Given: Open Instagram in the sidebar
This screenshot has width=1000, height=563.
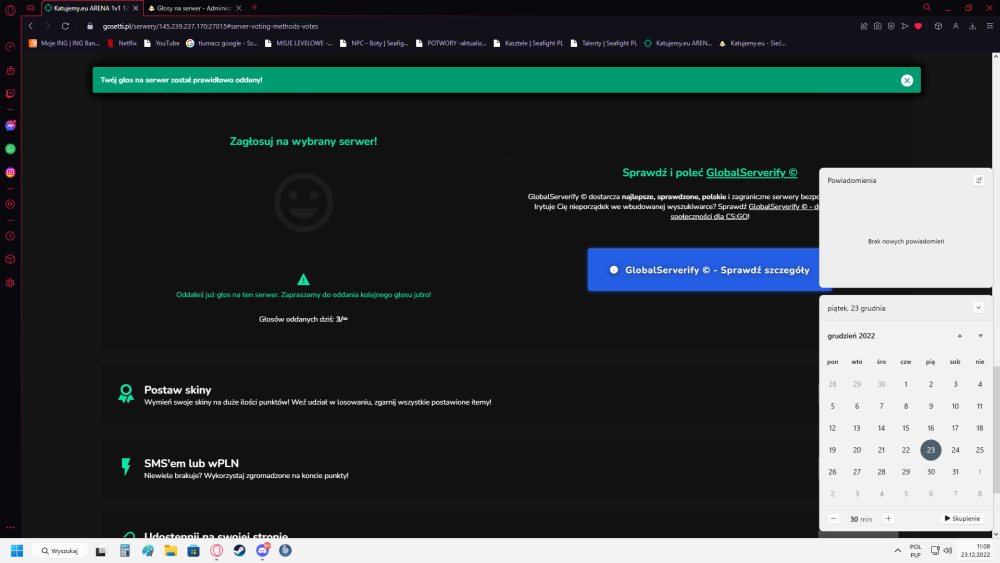Looking at the screenshot, I should coord(10,173).
